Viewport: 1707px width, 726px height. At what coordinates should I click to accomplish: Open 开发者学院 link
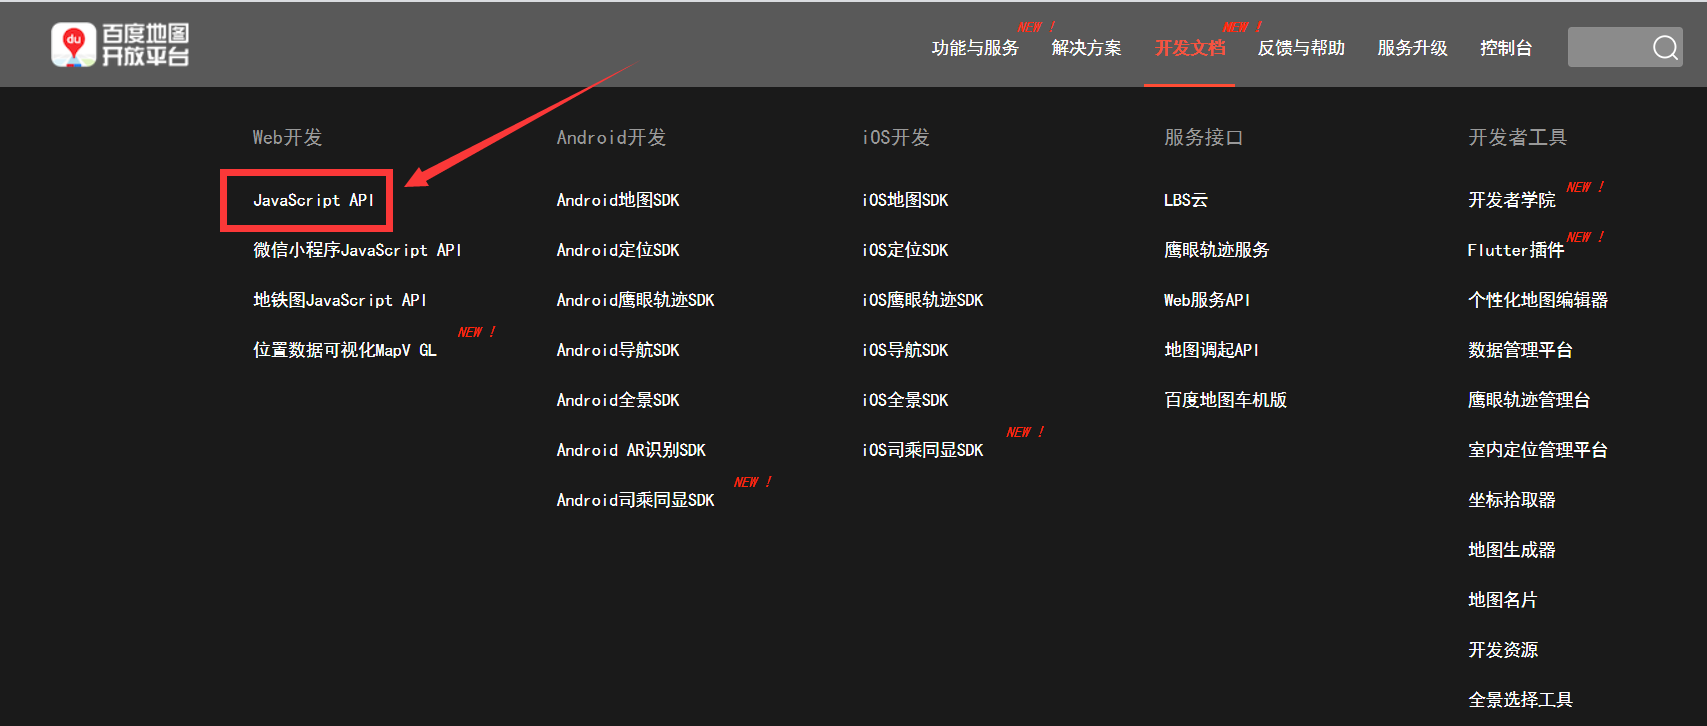coord(1512,200)
